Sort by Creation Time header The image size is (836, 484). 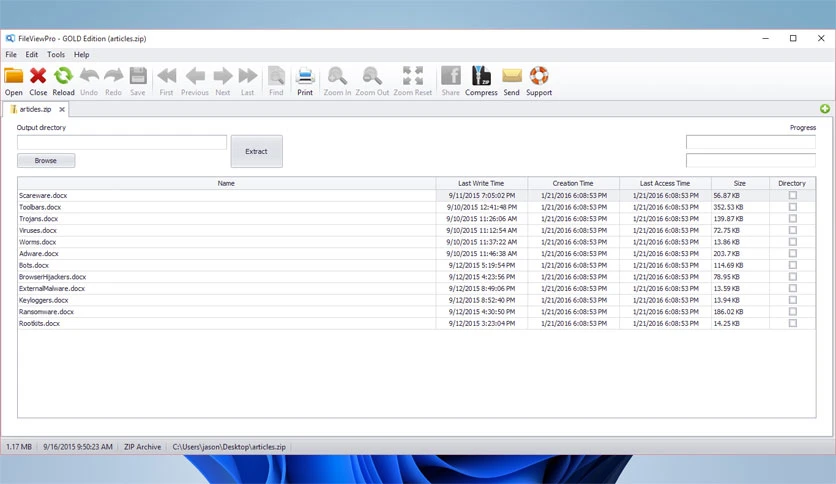coord(573,183)
